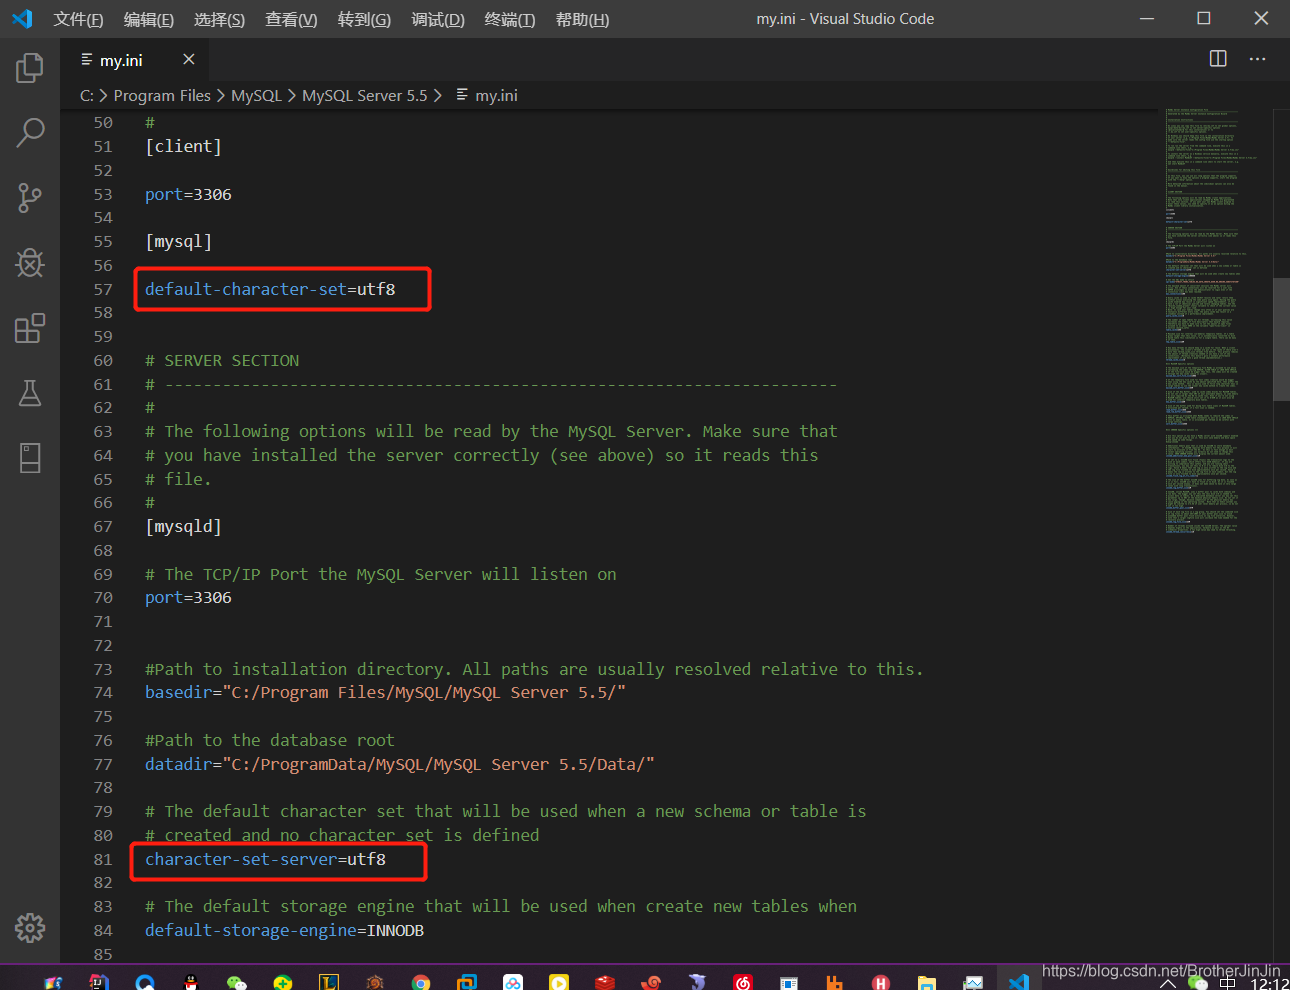Click the my.ini breadcrumb item
This screenshot has width=1290, height=990.
click(496, 95)
